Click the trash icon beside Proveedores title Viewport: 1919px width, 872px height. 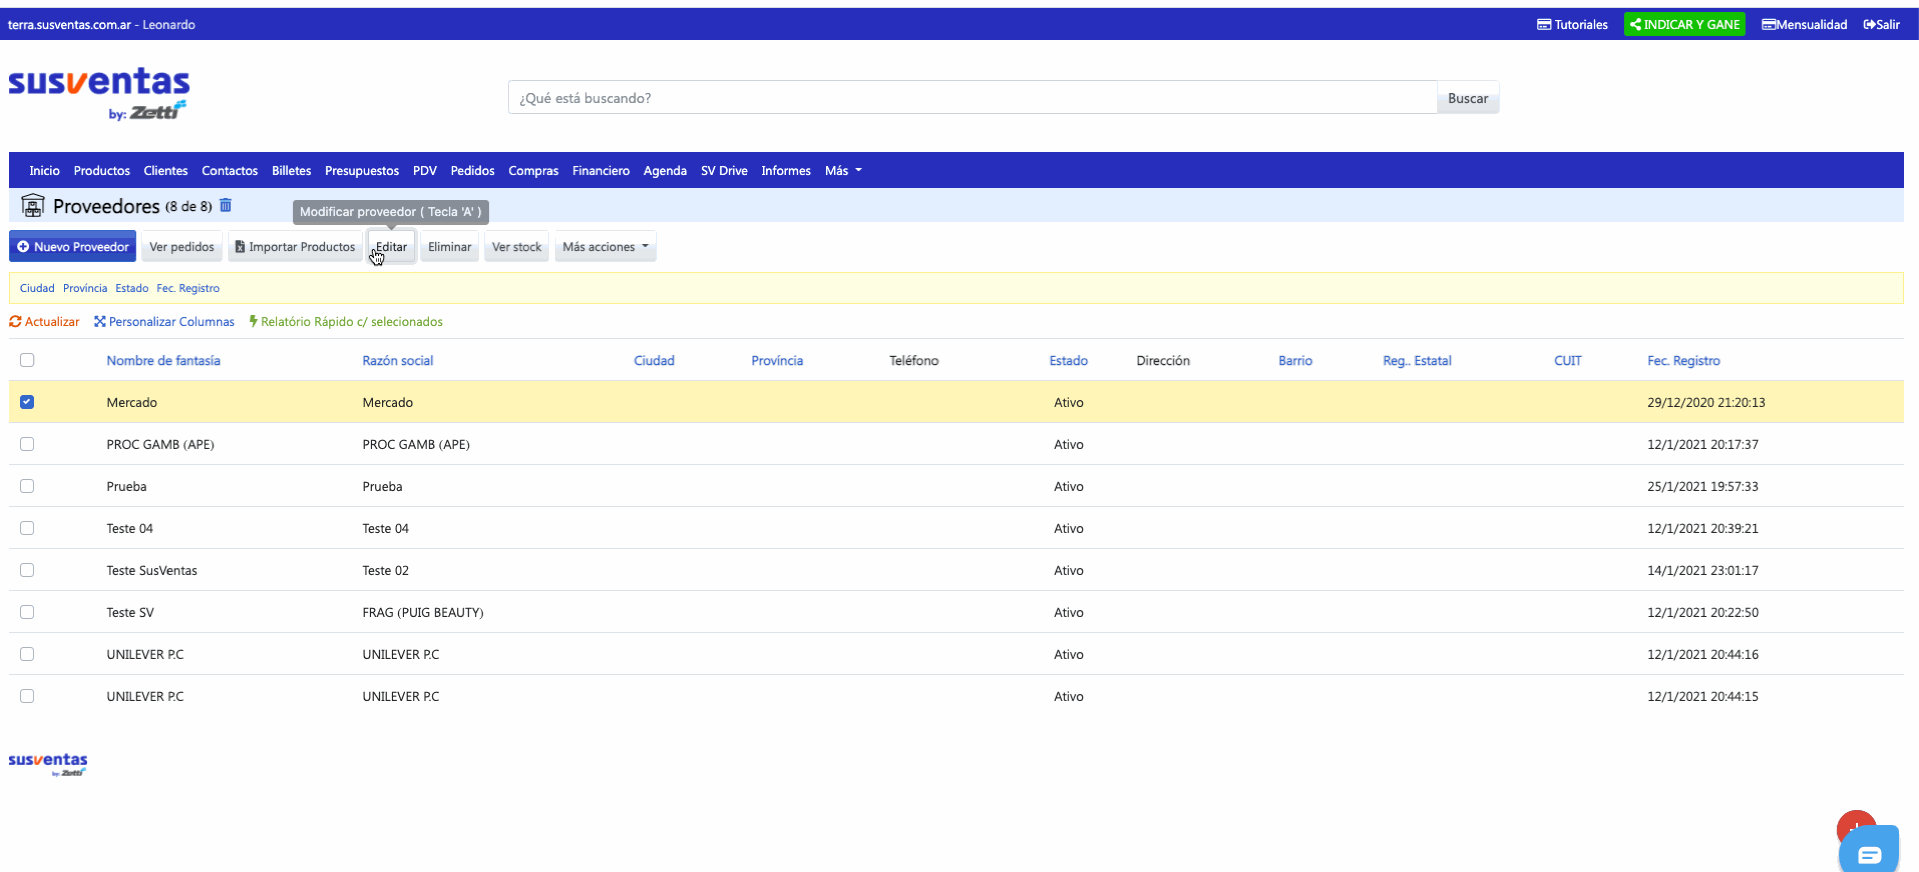point(226,205)
